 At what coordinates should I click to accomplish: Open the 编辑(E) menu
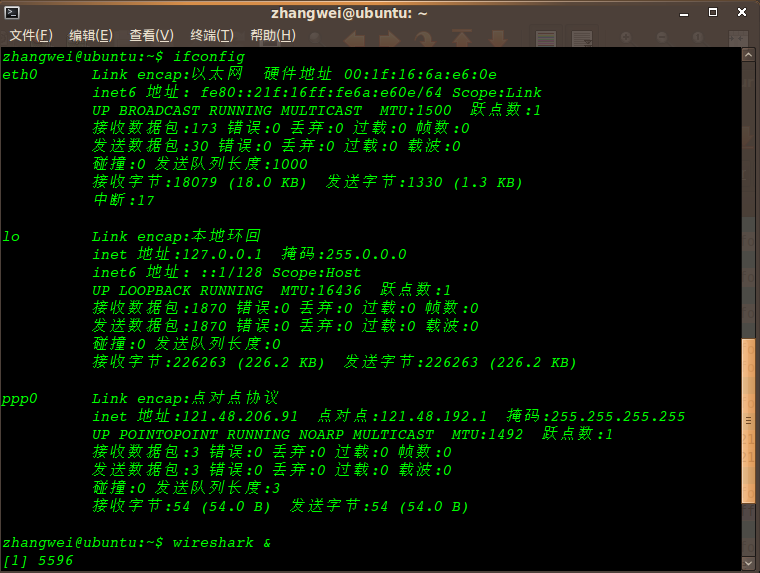tap(91, 35)
